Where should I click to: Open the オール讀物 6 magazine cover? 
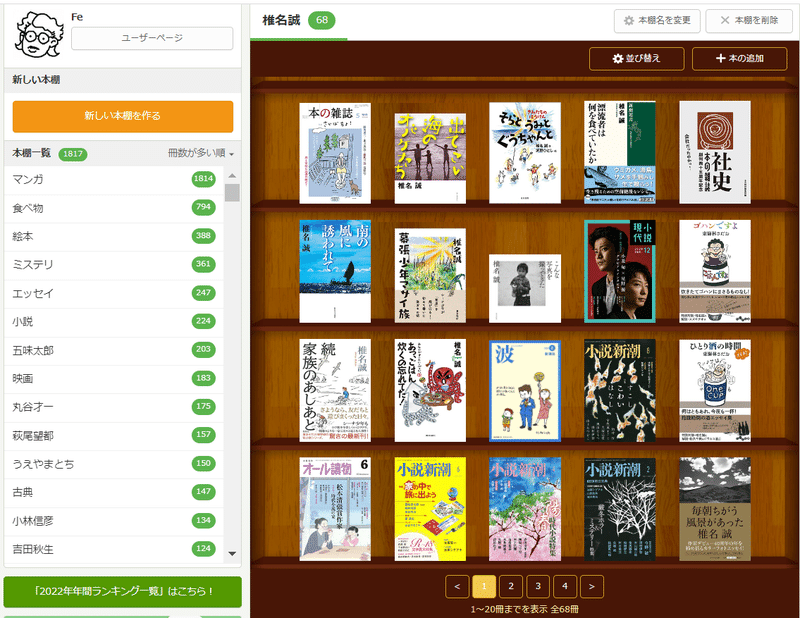point(335,509)
